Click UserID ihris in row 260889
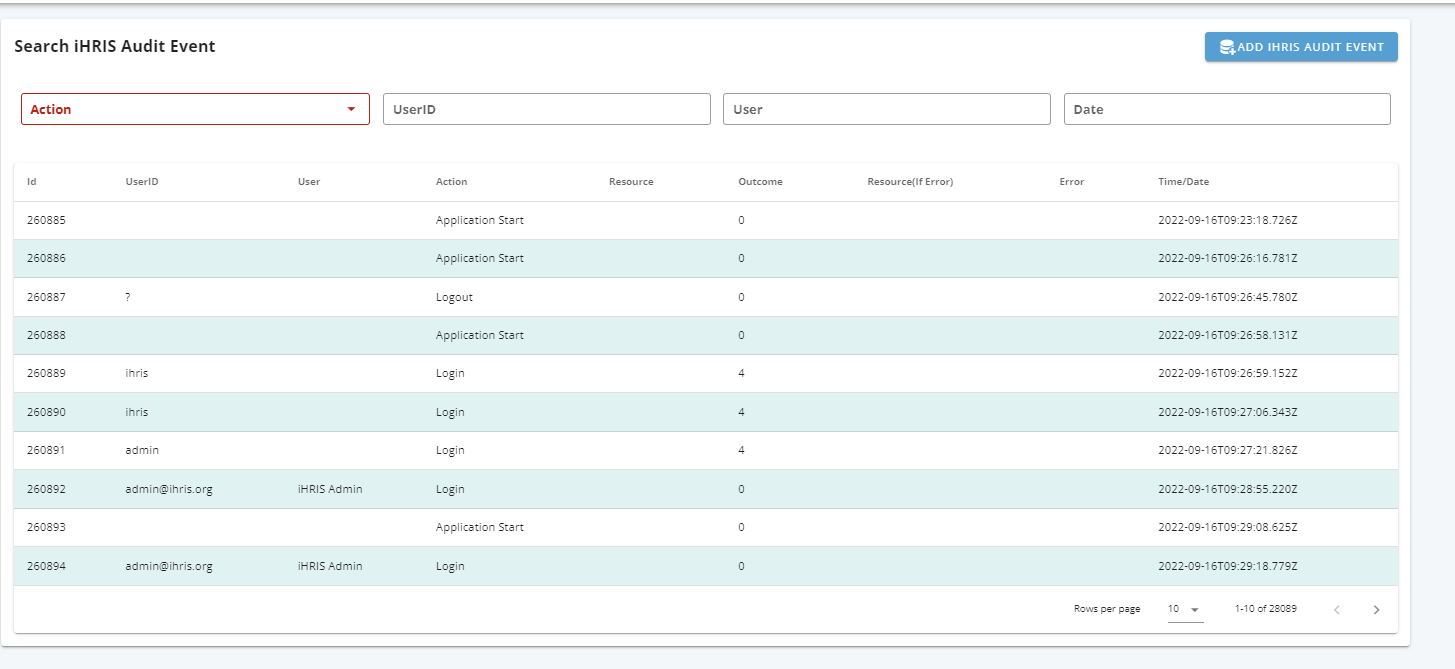This screenshot has width=1455, height=669. (x=137, y=373)
